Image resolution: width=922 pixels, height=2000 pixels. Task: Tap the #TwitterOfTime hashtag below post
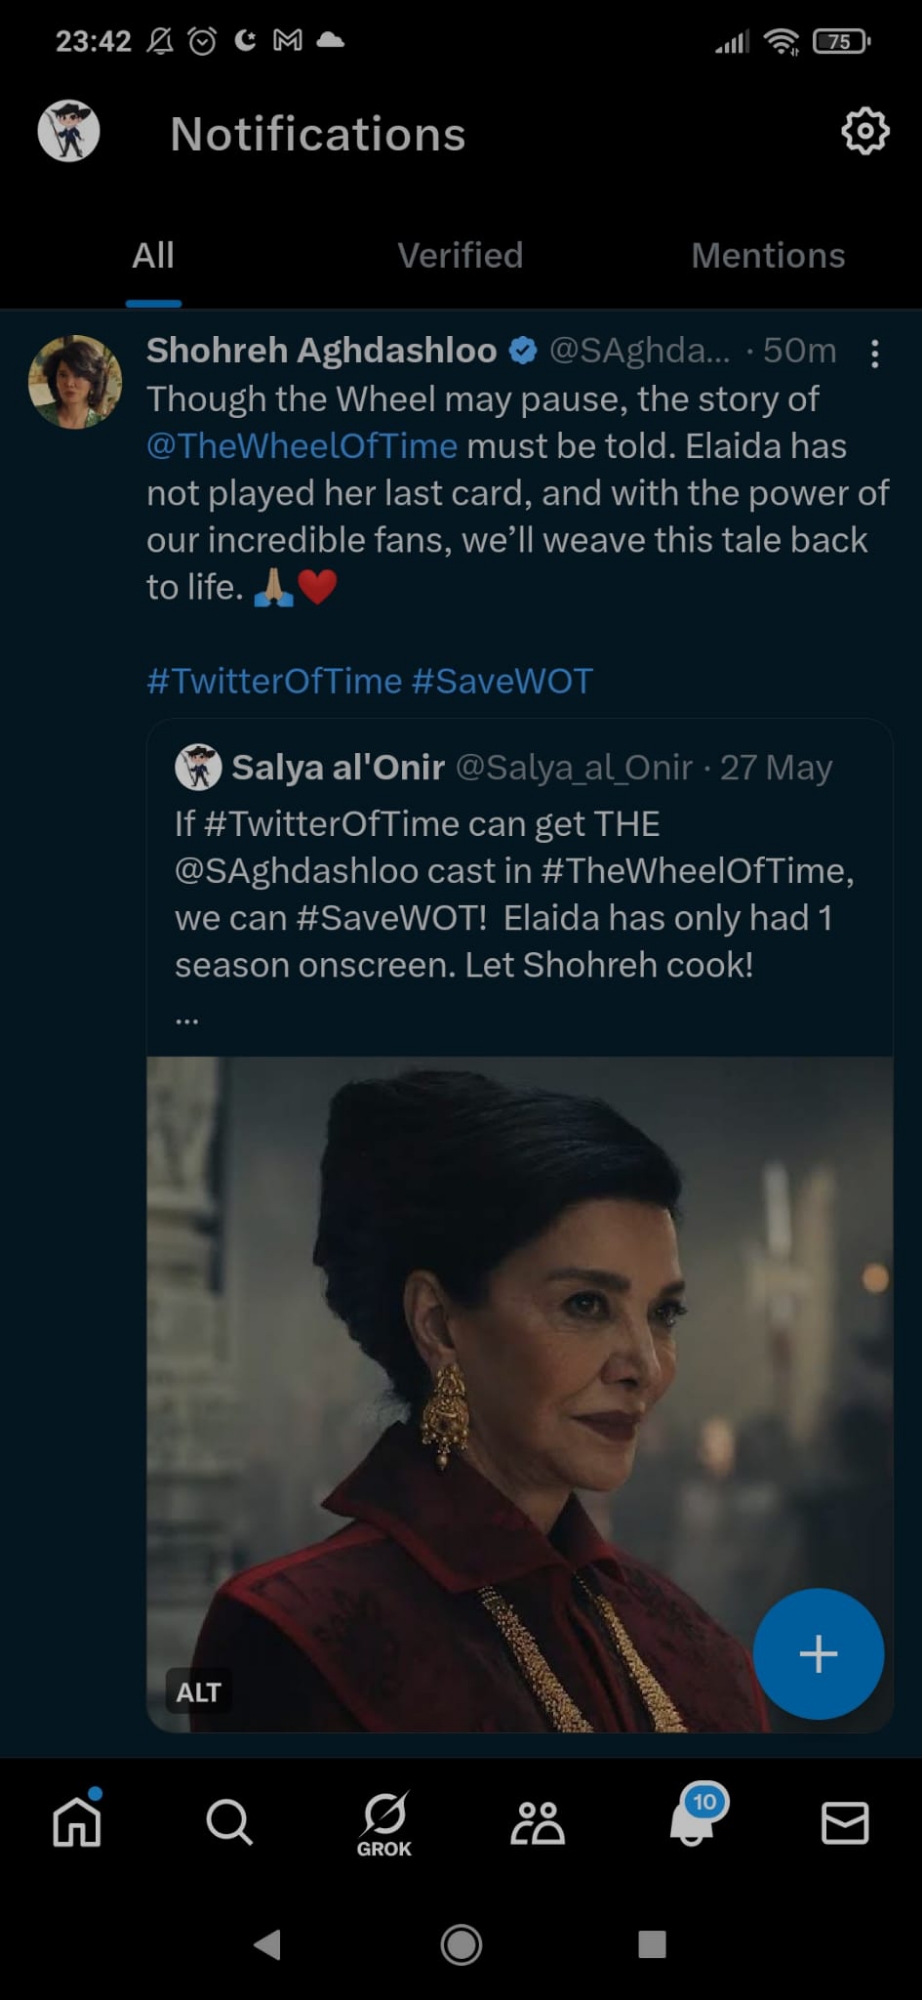coord(274,682)
